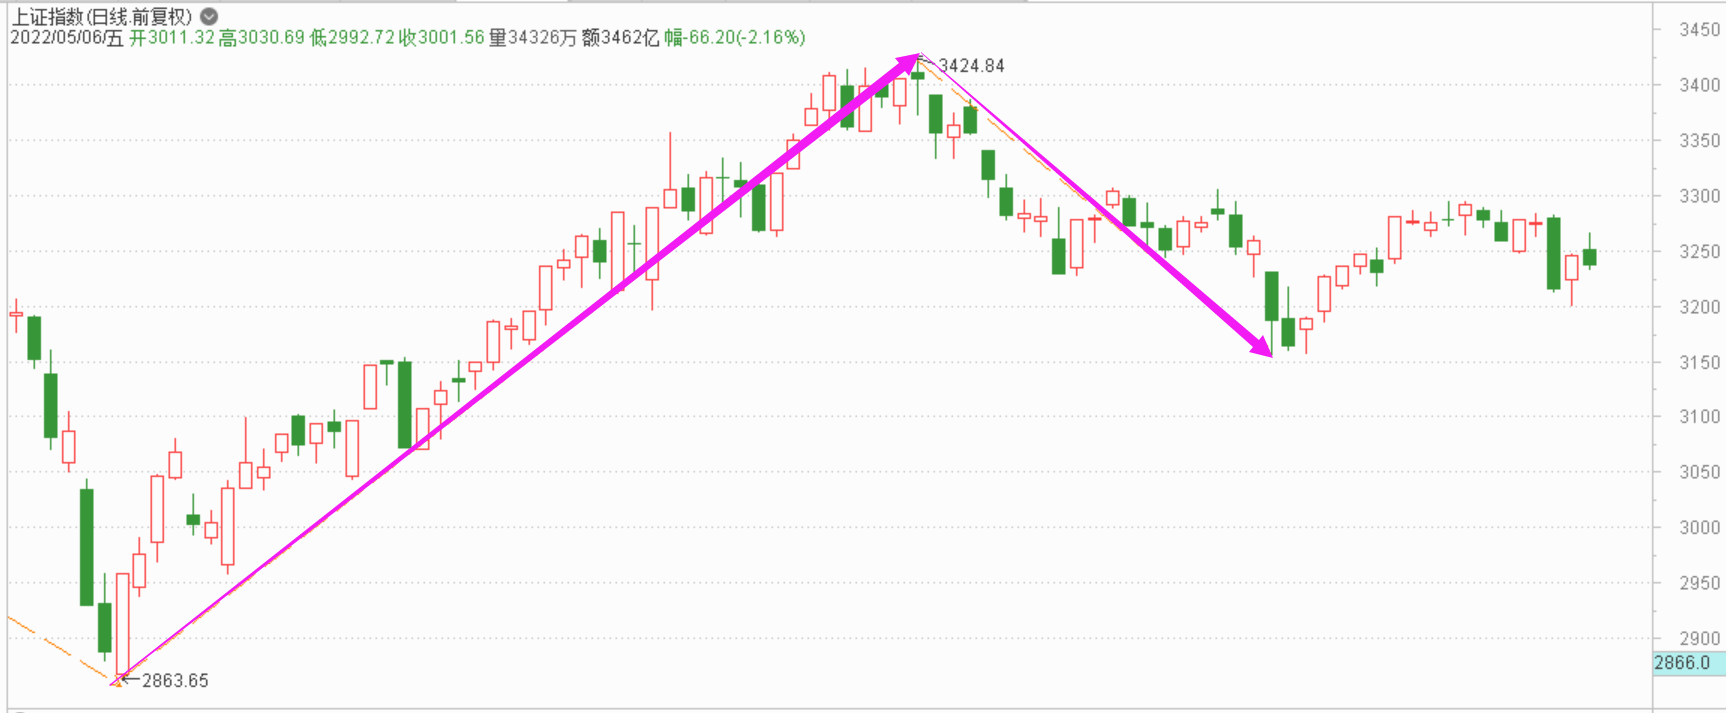Click the 2900 price axis label
The height and width of the screenshot is (713, 1726).
(1699, 638)
